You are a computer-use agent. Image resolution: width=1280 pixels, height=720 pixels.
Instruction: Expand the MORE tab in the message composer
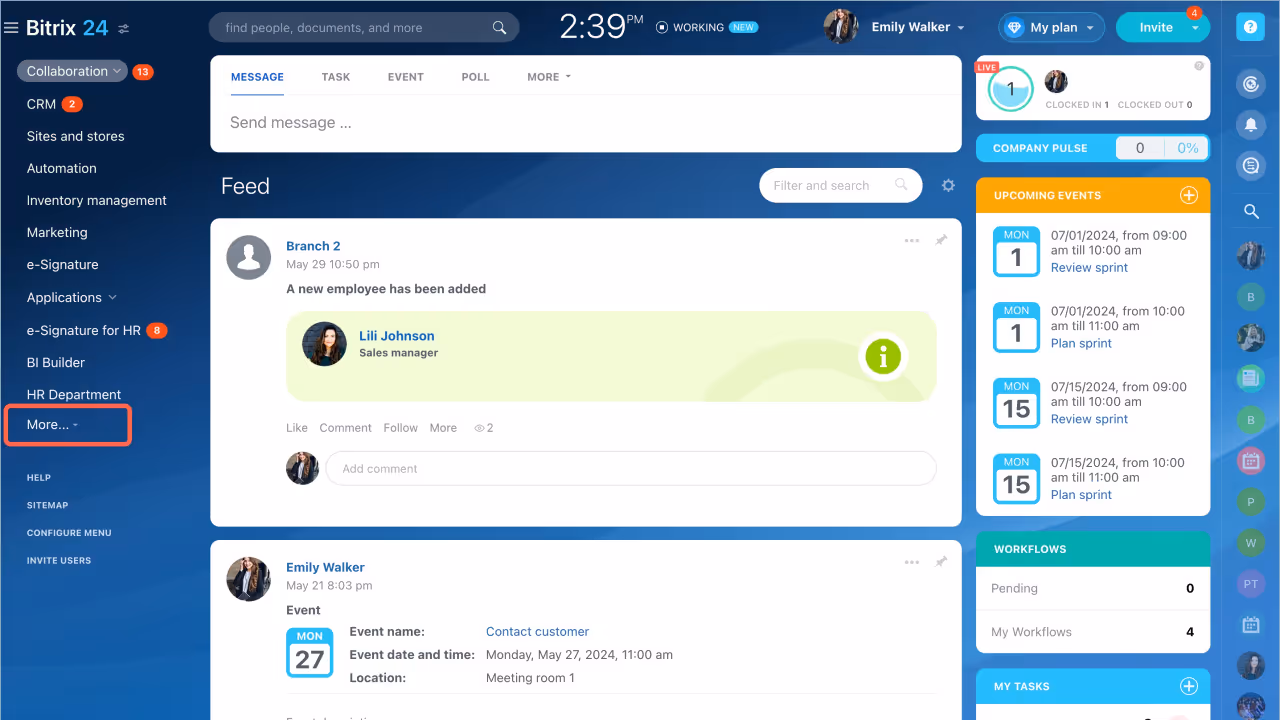pyautogui.click(x=548, y=76)
